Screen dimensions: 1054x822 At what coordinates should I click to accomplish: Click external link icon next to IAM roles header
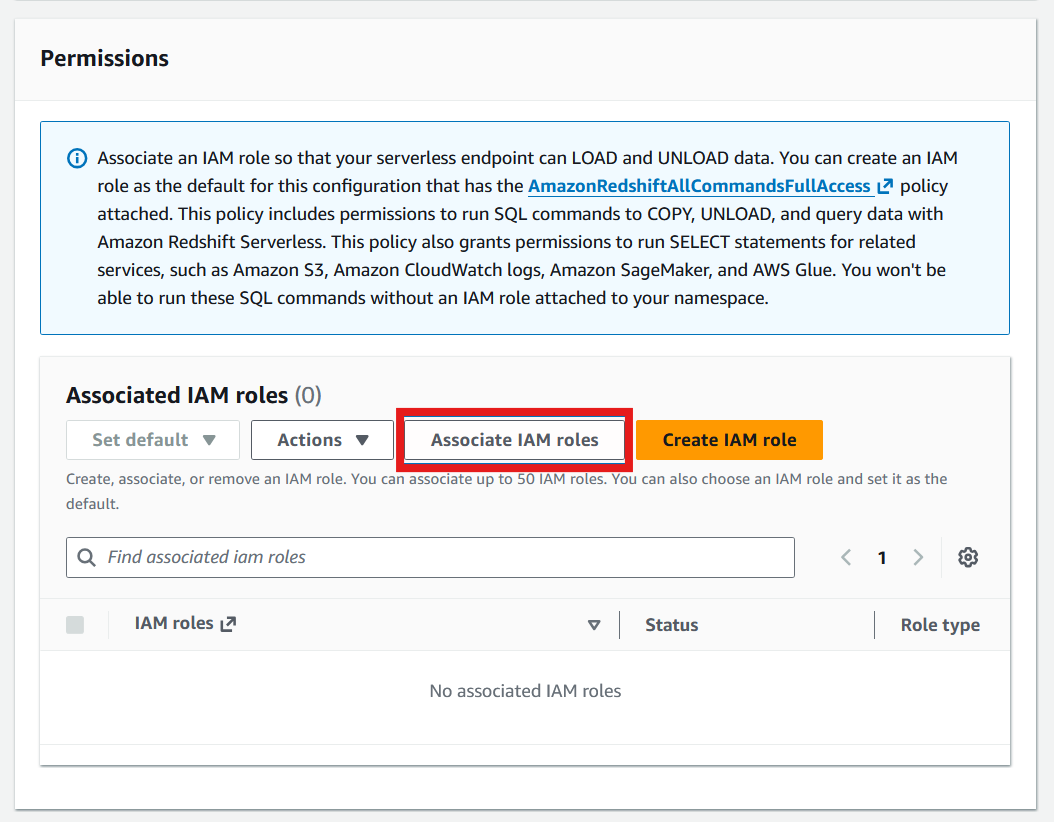(229, 624)
